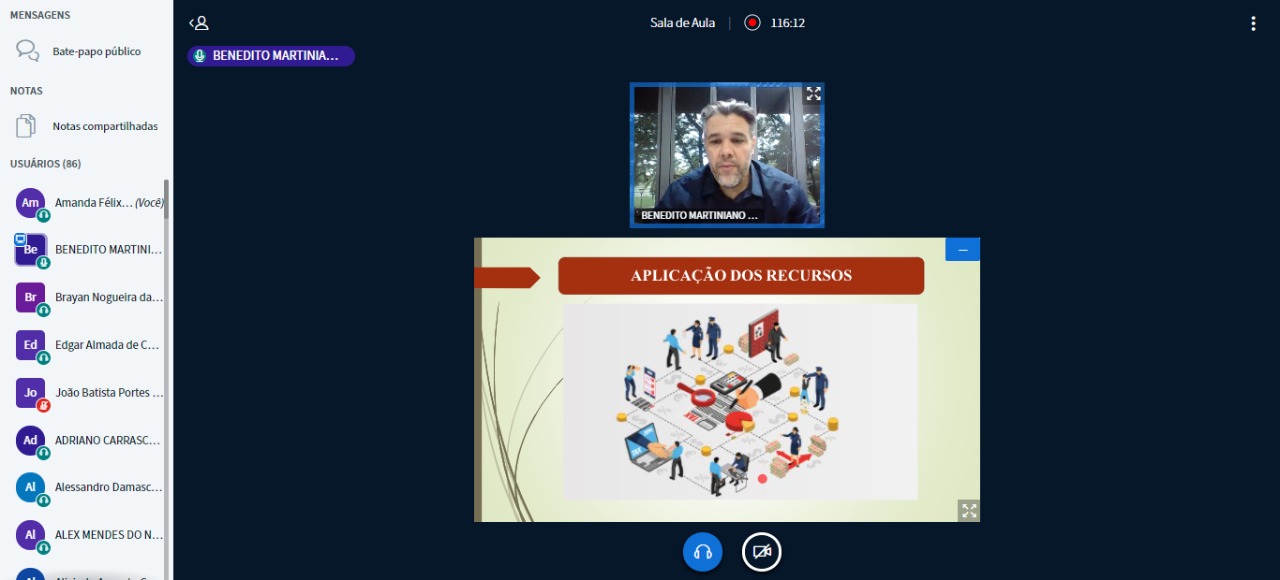Click Benedito Martiniano's webcam video

(x=727, y=155)
